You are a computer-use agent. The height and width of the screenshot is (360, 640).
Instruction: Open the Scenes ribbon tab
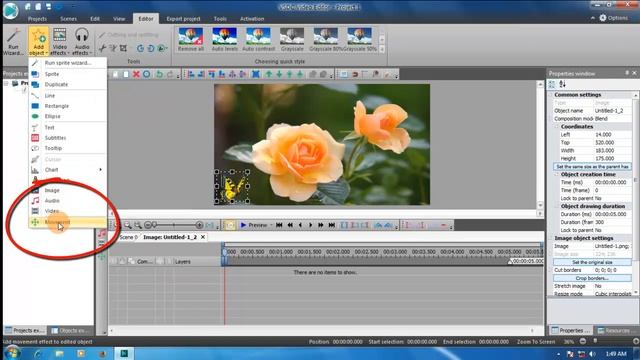(68, 19)
